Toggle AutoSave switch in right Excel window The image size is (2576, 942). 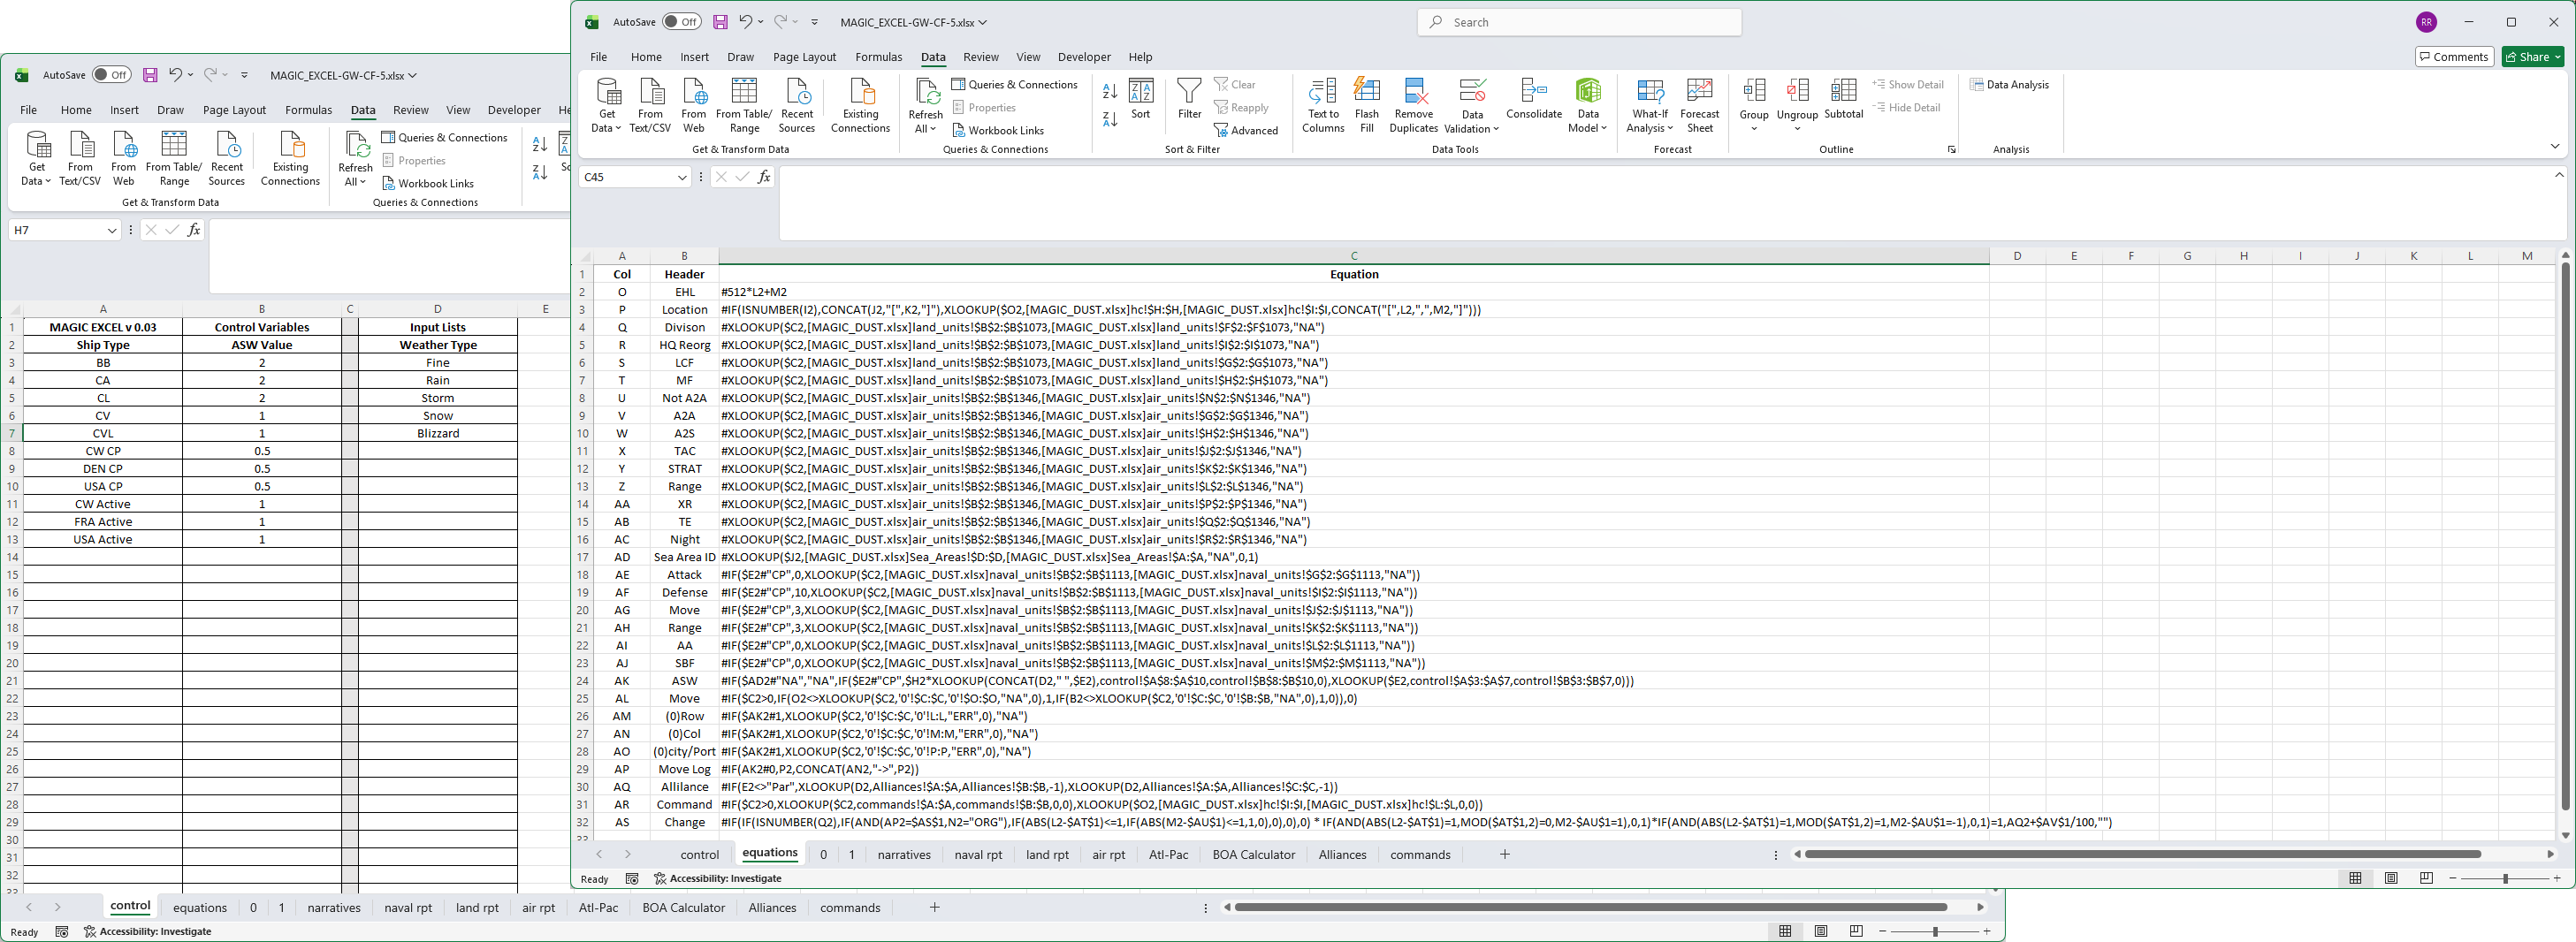point(681,22)
